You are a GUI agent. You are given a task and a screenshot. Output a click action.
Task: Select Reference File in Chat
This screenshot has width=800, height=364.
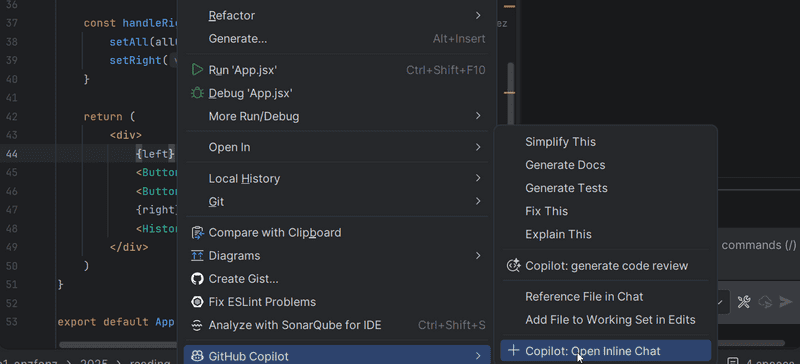[584, 297]
